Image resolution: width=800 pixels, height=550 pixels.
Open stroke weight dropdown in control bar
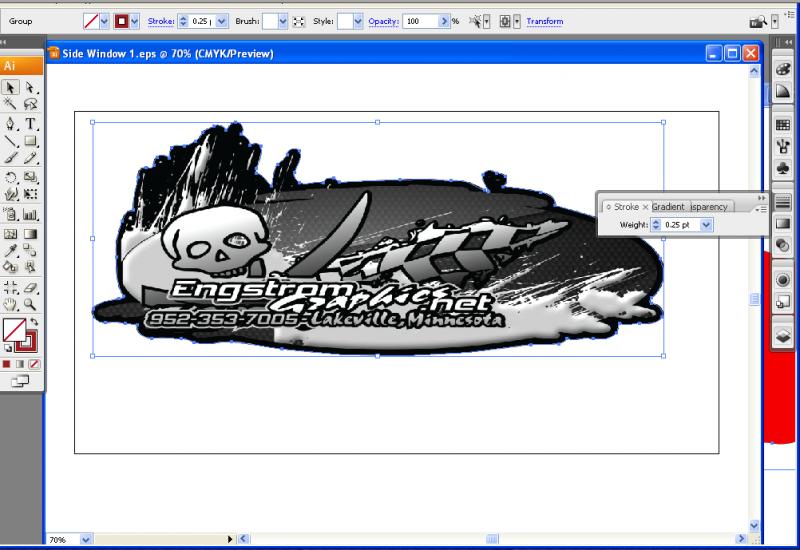pos(222,21)
